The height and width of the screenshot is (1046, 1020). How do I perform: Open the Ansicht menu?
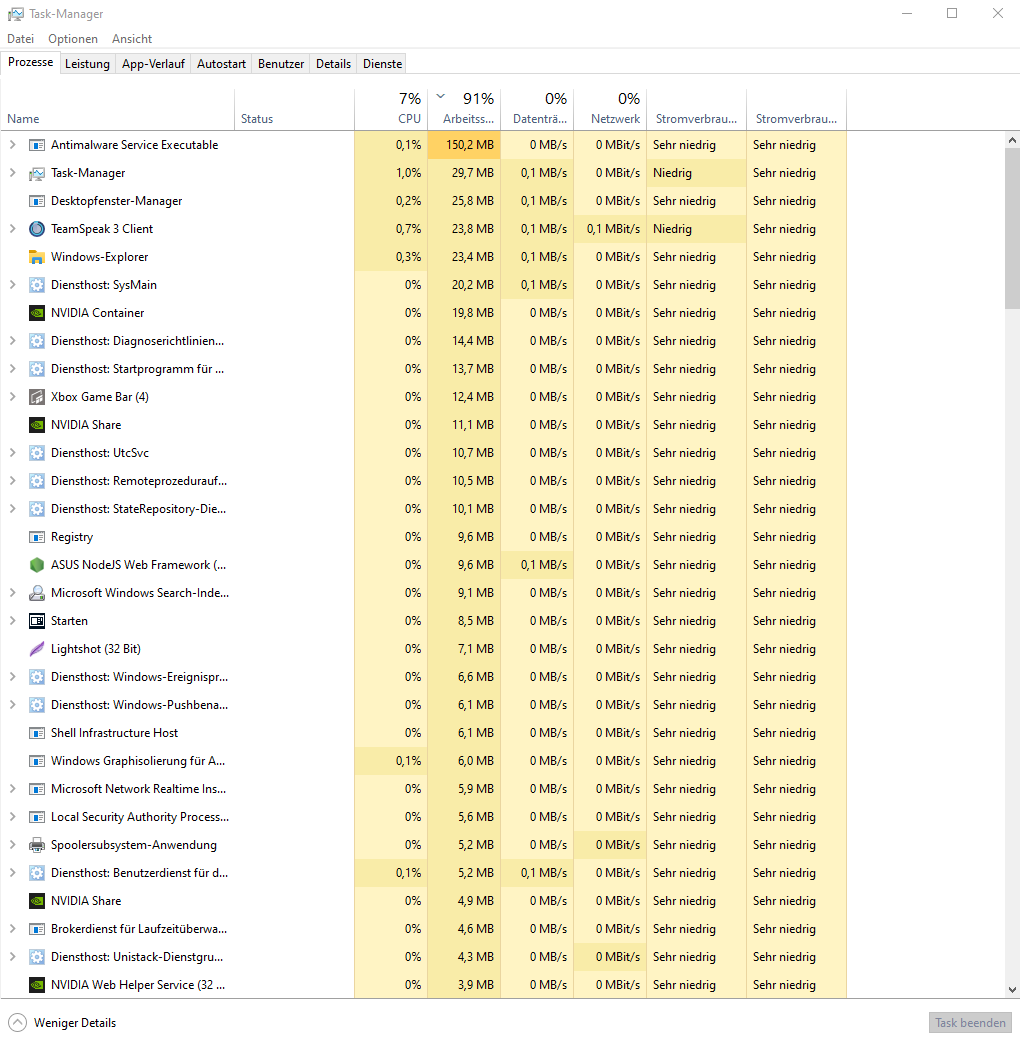click(132, 39)
